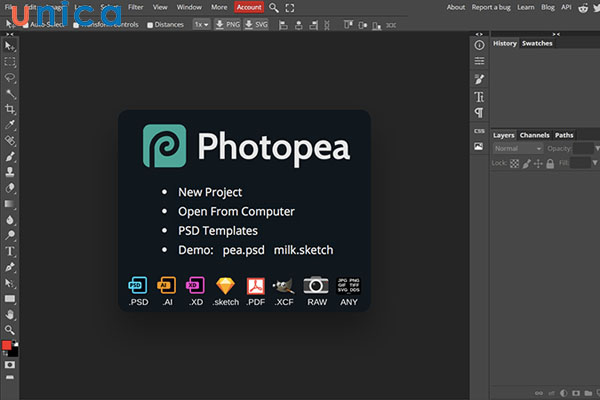Open the PSD Templates link
This screenshot has width=600, height=400.
click(218, 231)
